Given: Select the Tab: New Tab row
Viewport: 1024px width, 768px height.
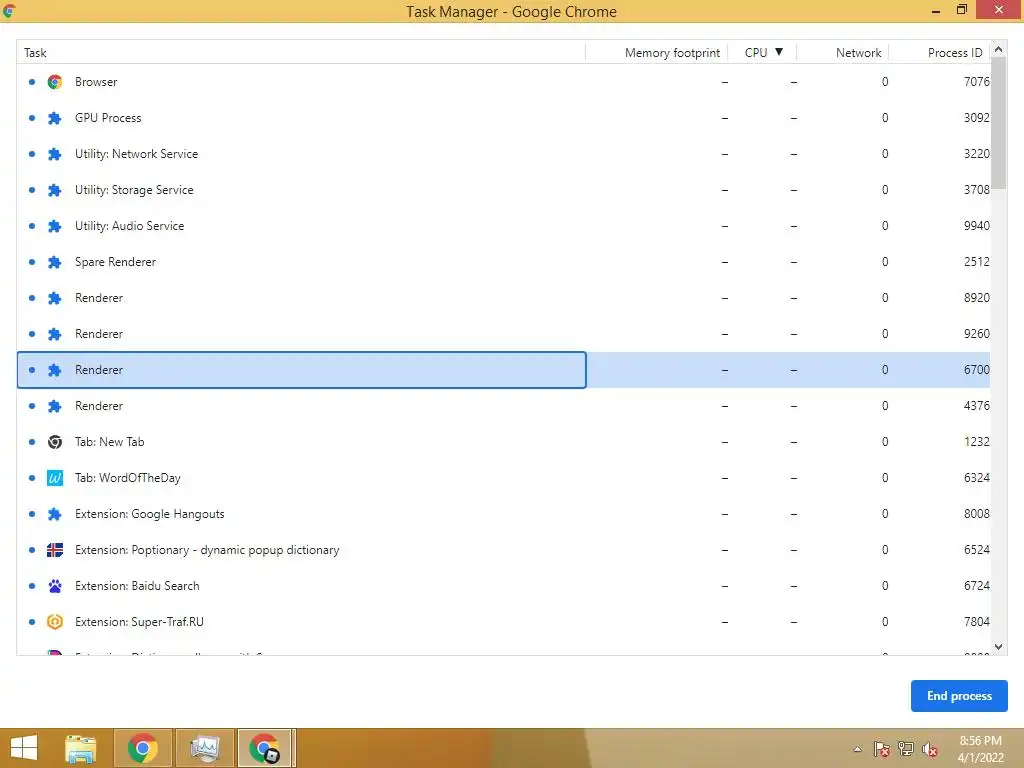Looking at the screenshot, I should click(x=504, y=442).
